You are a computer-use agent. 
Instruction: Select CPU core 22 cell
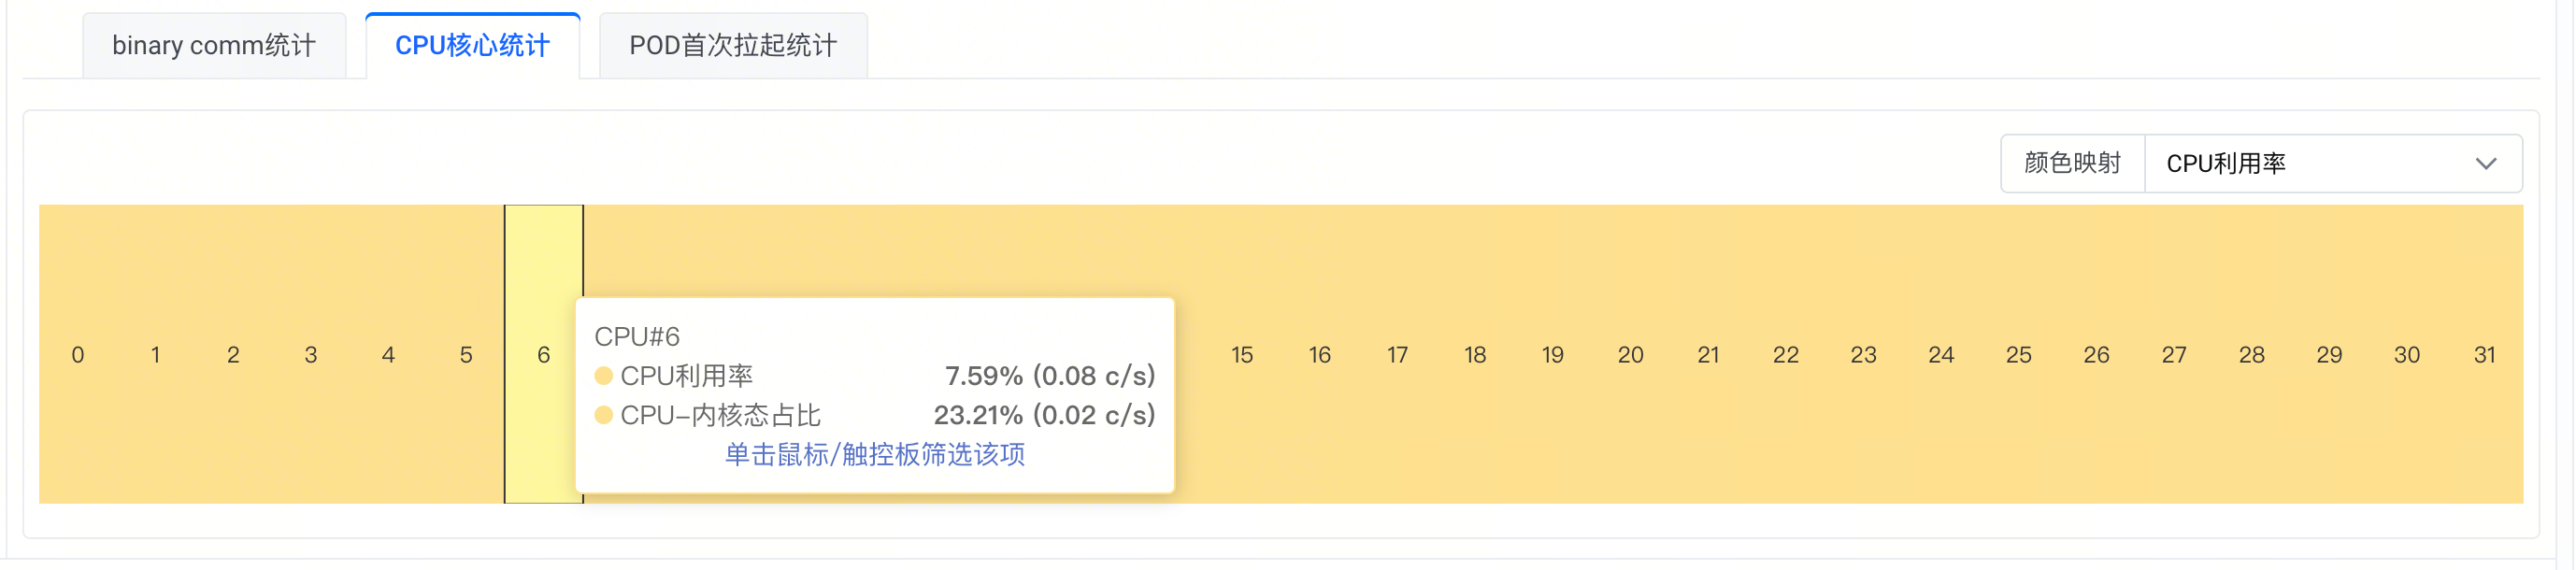tap(1785, 355)
